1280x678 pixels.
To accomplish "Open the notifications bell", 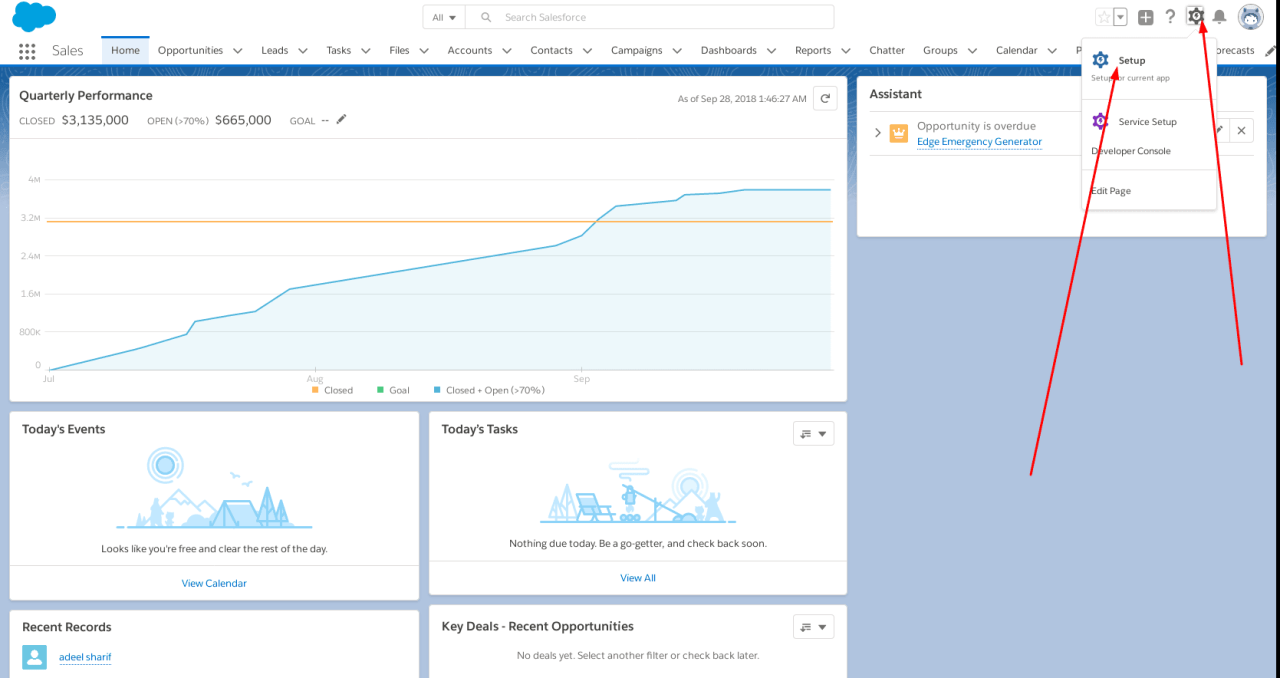I will click(x=1219, y=17).
